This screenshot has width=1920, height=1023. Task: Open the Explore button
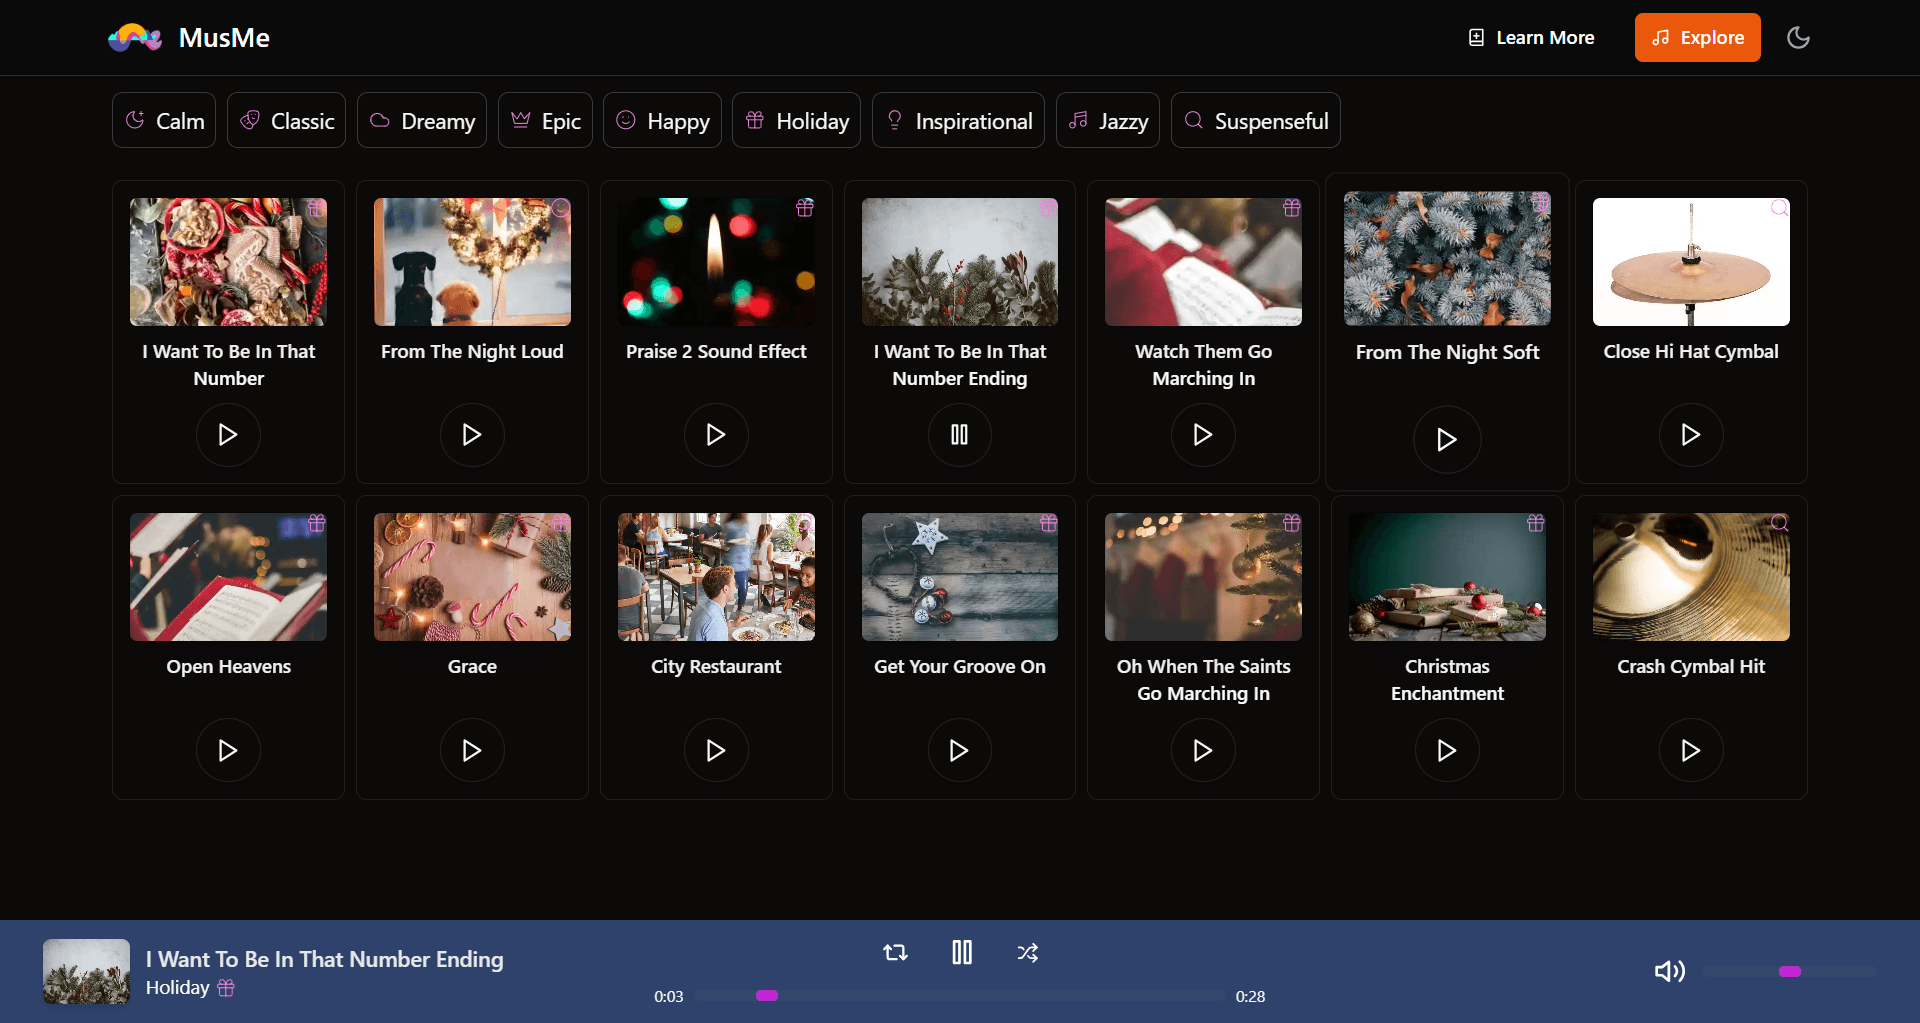[1697, 37]
